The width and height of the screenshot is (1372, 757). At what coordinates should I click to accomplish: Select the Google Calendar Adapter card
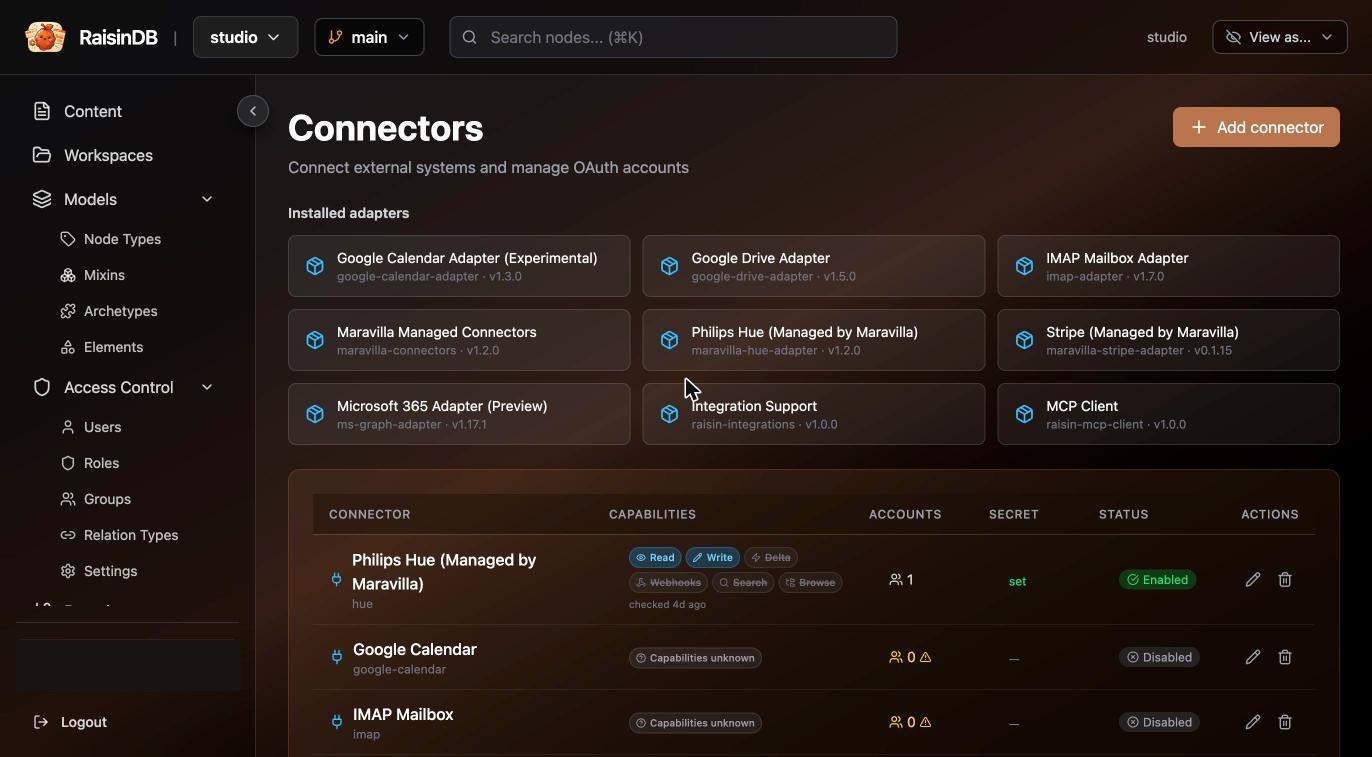click(459, 266)
